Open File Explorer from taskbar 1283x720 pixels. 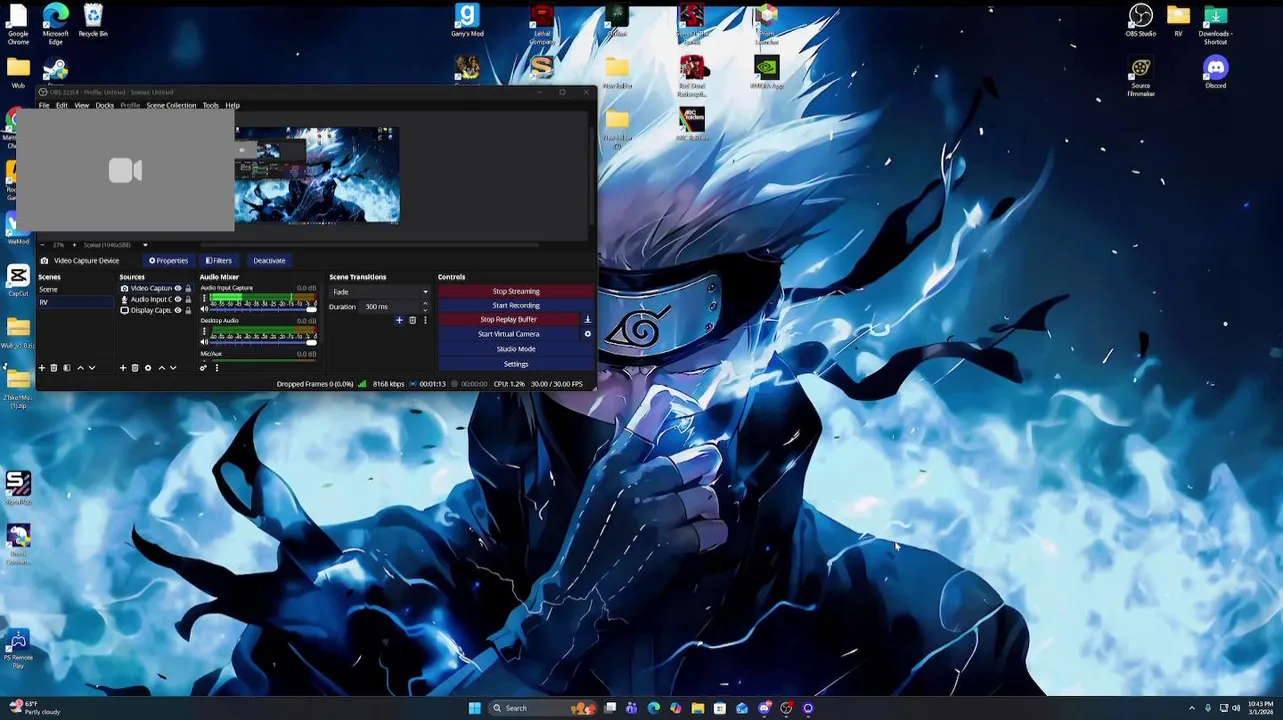point(698,708)
